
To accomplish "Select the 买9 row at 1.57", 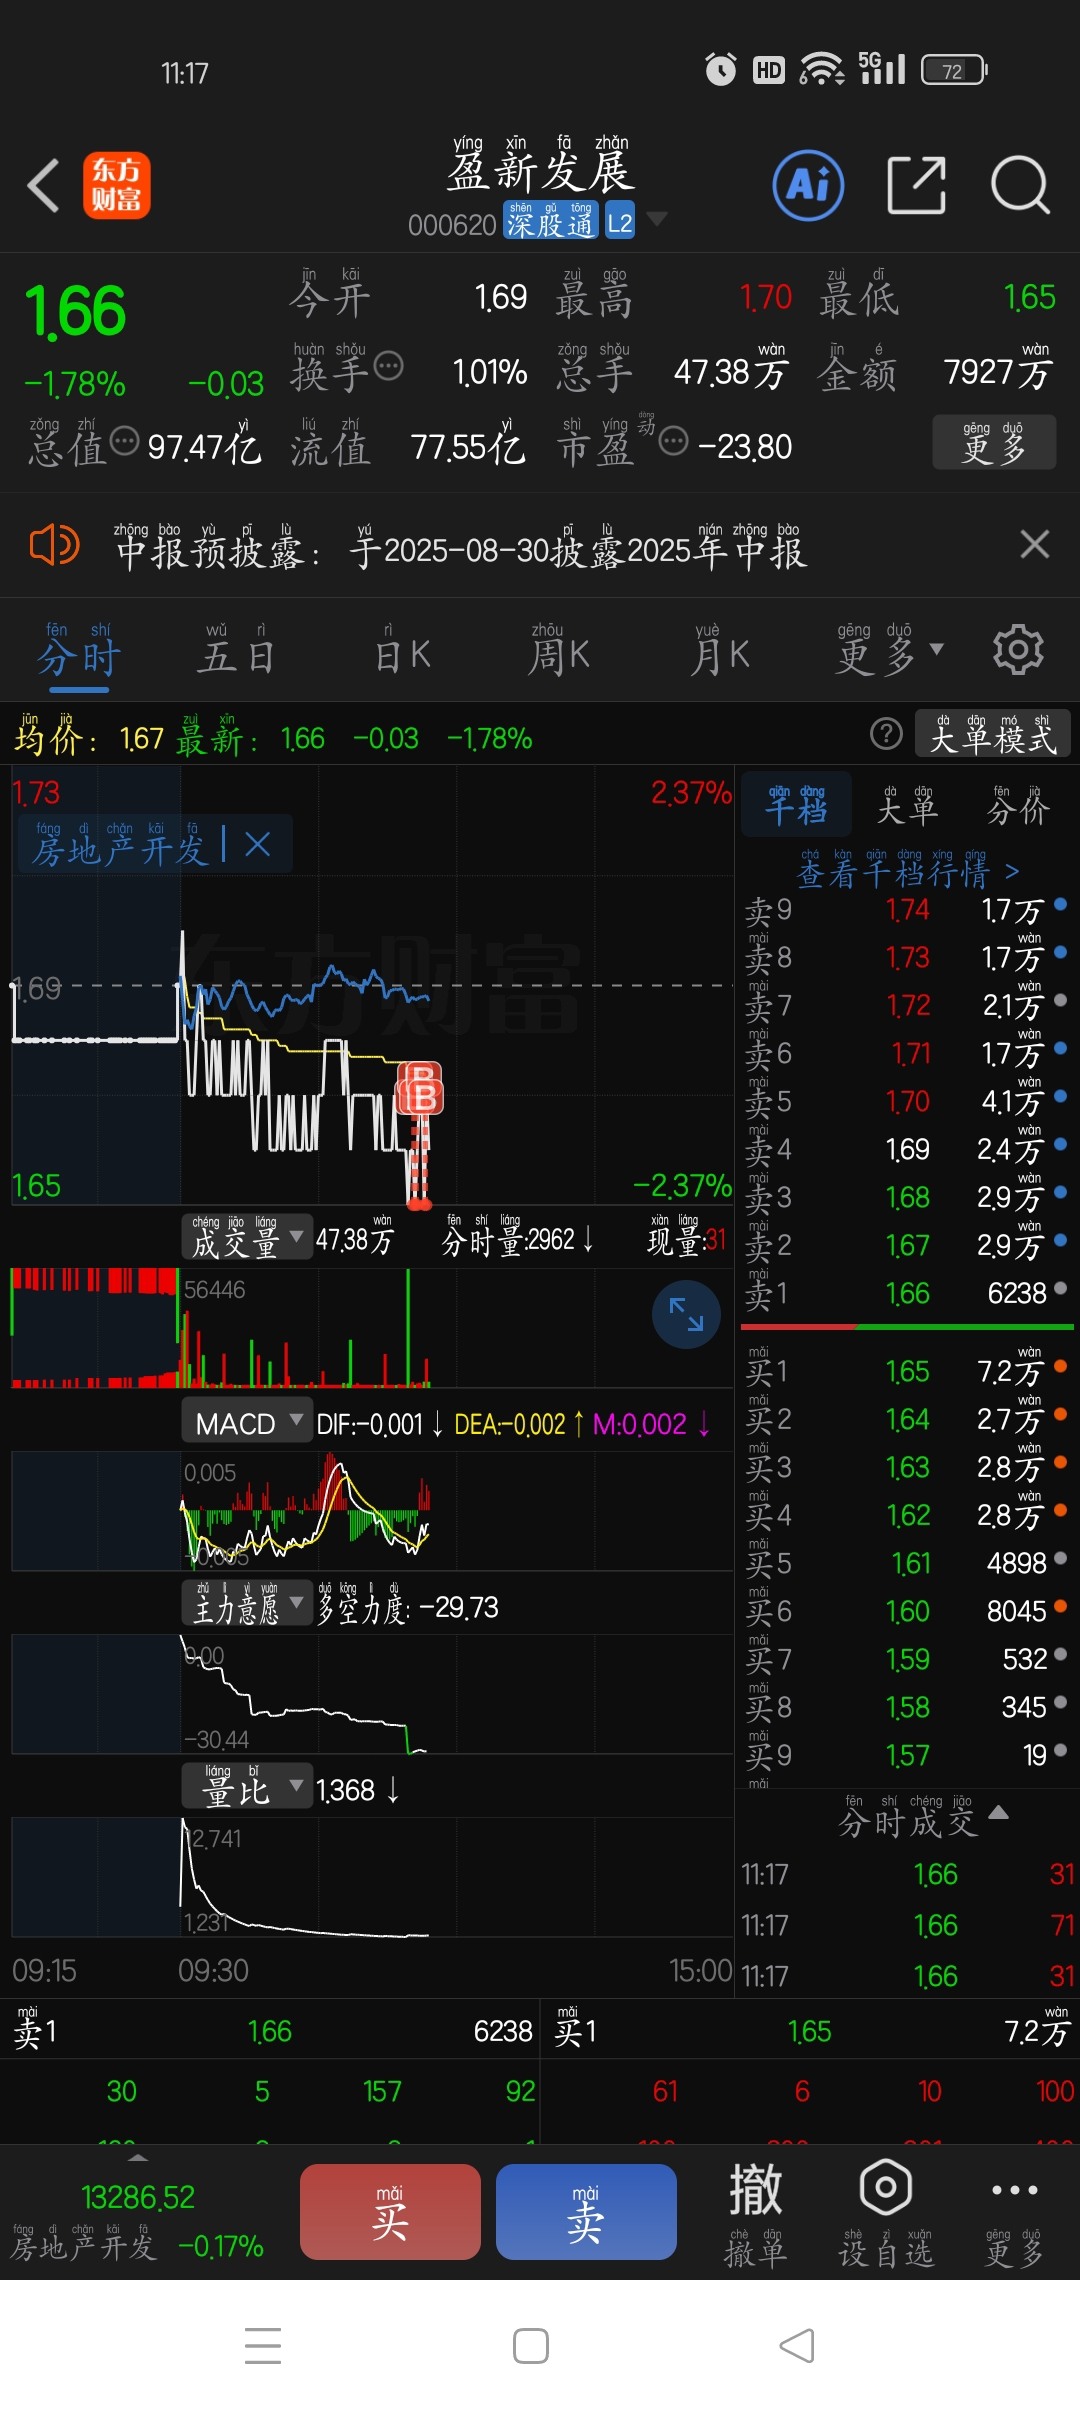I will pos(906,1756).
